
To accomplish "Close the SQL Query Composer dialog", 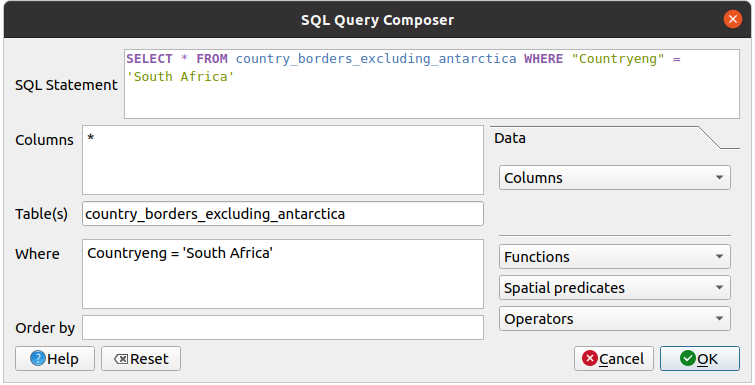I will [732, 19].
